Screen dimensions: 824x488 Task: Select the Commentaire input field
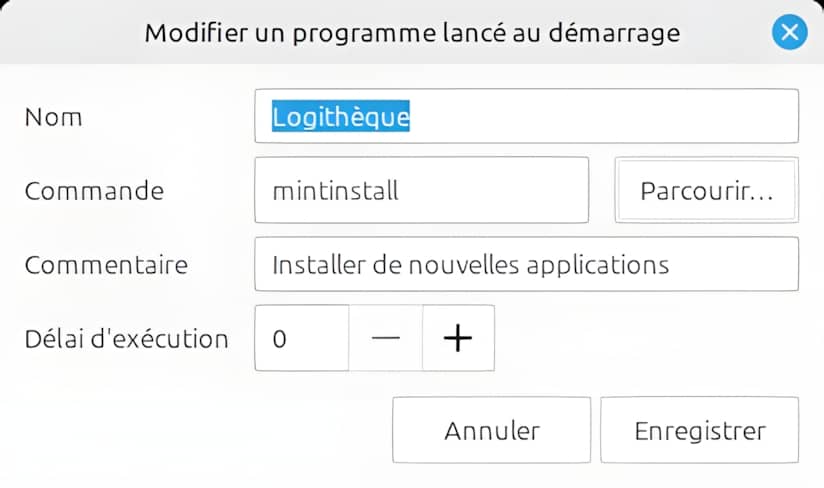tap(526, 265)
